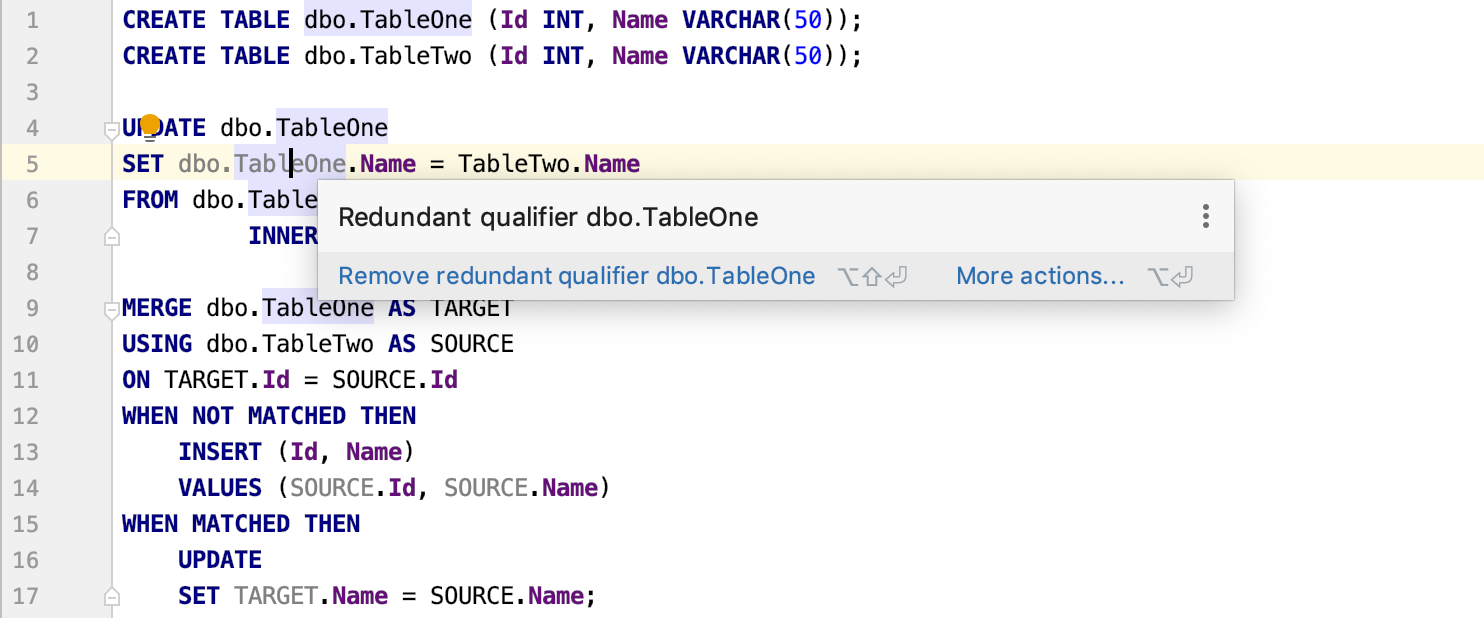This screenshot has height=618, width=1484.
Task: Click the 'SET' keyword on line 5
Action: tap(143, 164)
